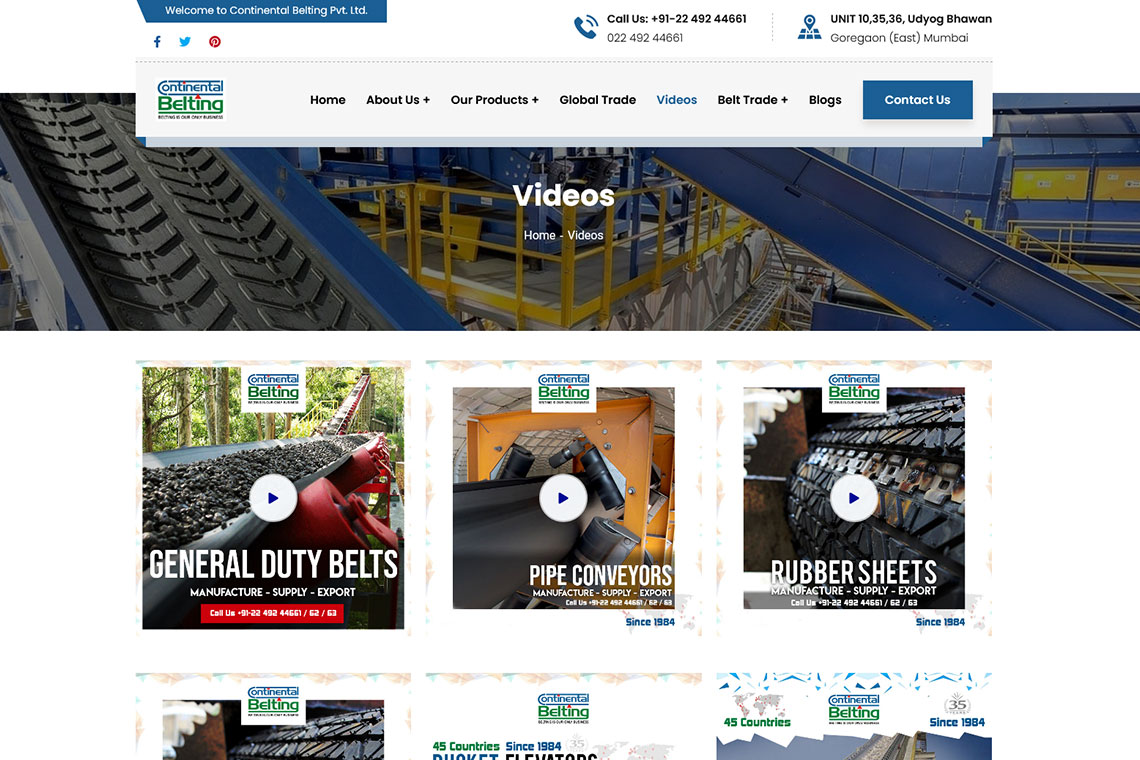Open the Pinterest social icon
This screenshot has height=760, width=1140.
tap(214, 42)
